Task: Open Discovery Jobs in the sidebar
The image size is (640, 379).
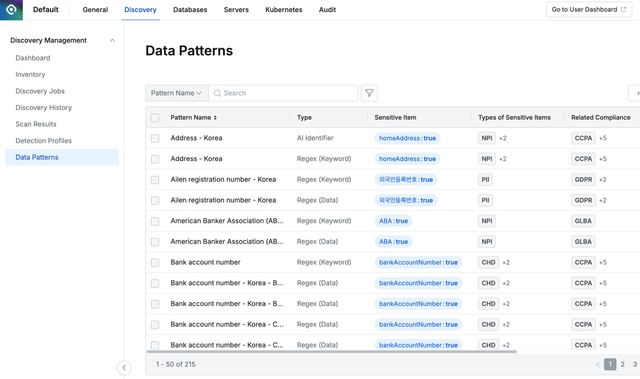Action: (x=40, y=91)
